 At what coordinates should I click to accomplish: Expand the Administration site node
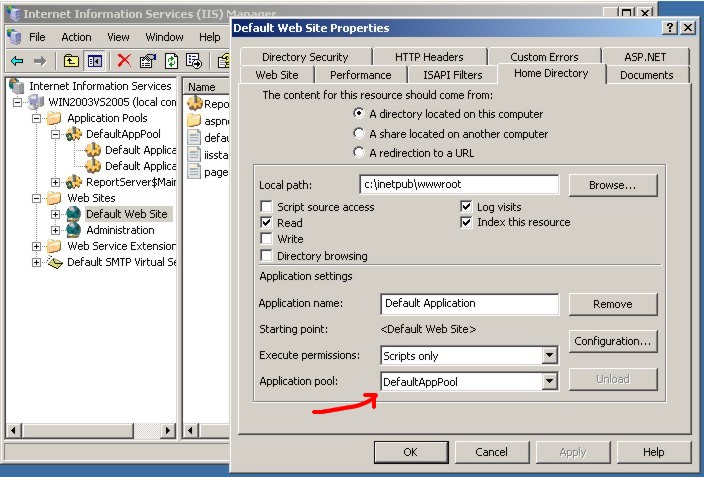[55, 230]
